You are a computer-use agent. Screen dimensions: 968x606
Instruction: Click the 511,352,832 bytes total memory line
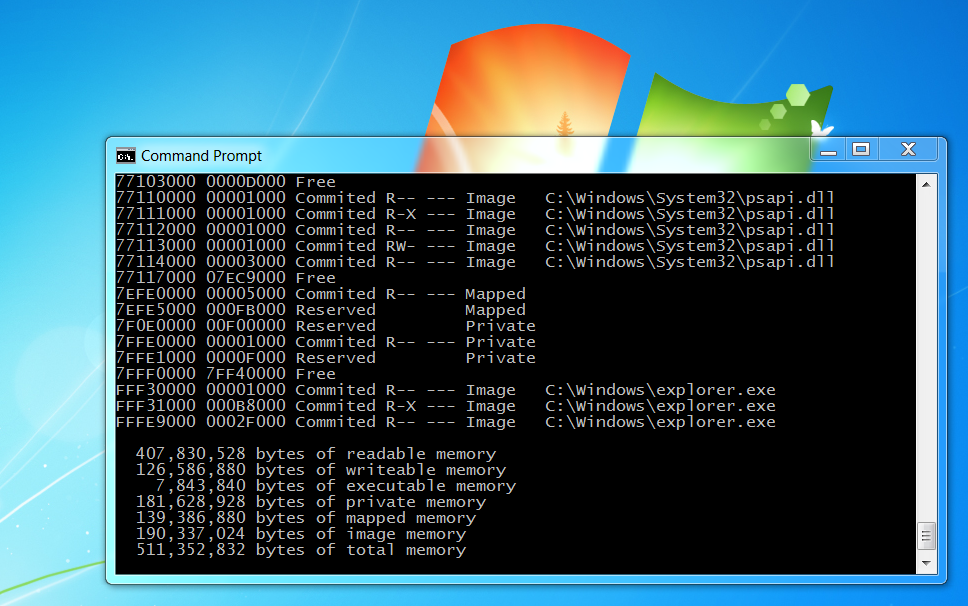[301, 550]
